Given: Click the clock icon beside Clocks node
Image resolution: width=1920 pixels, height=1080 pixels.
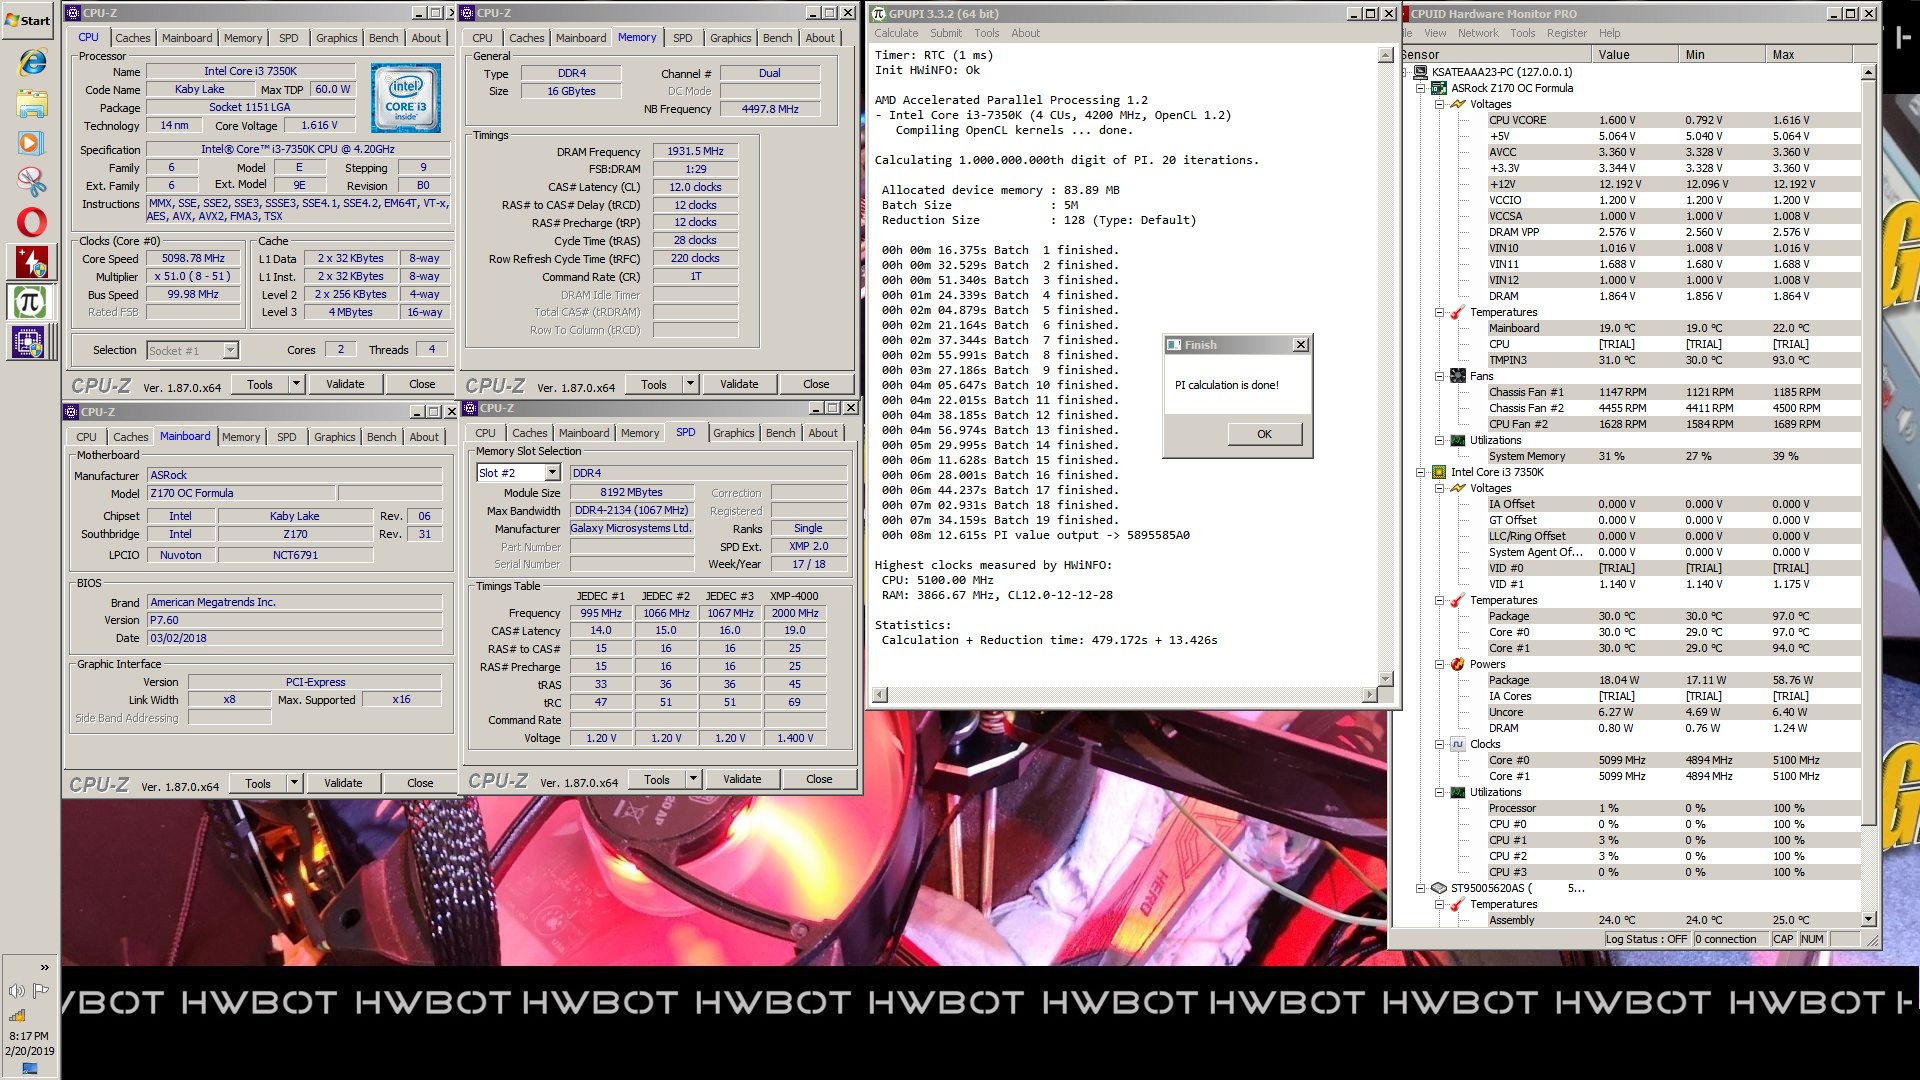Looking at the screenshot, I should (1457, 744).
